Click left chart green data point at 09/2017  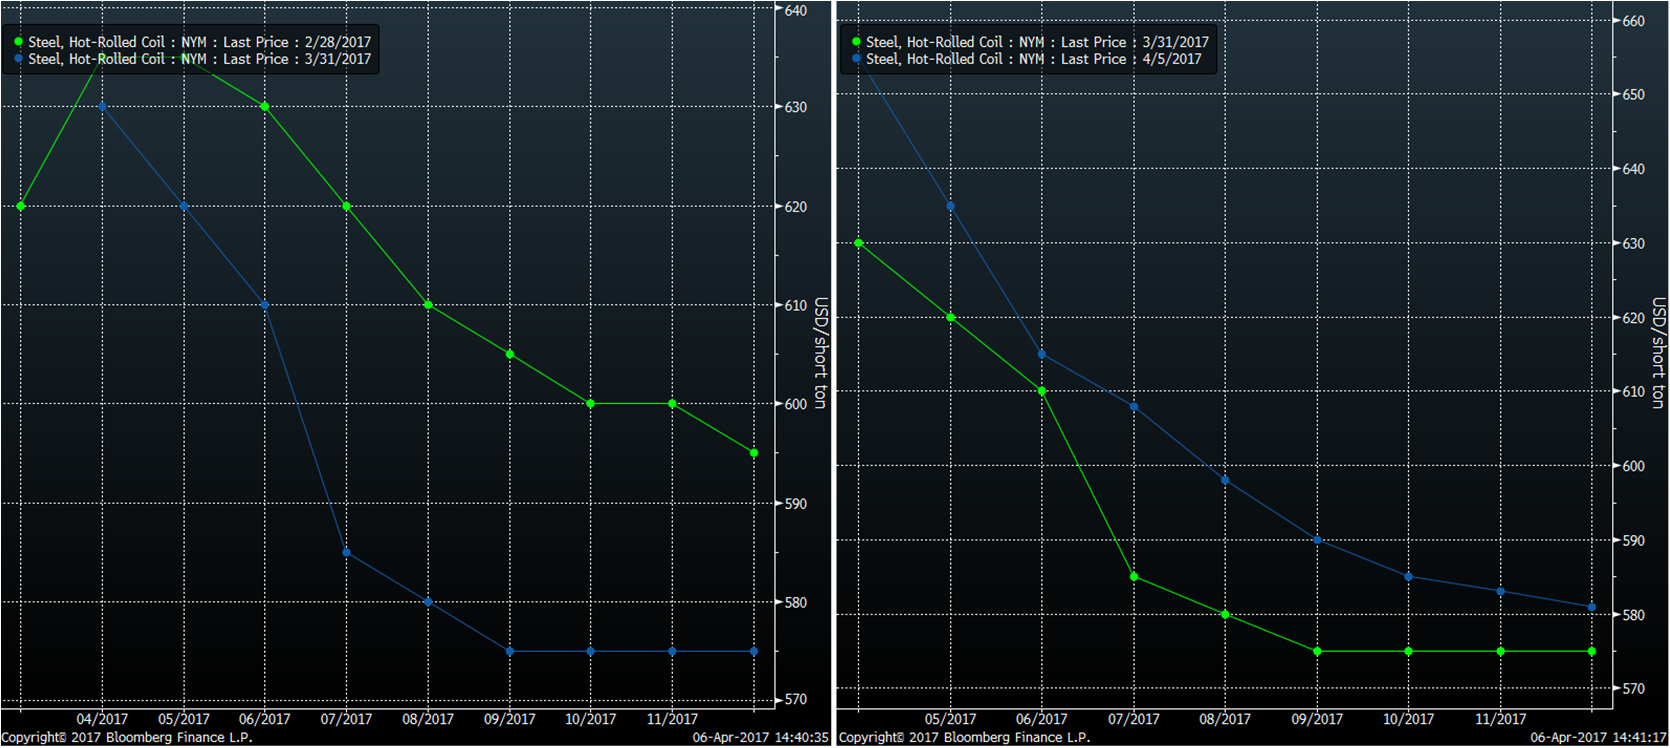pos(510,354)
